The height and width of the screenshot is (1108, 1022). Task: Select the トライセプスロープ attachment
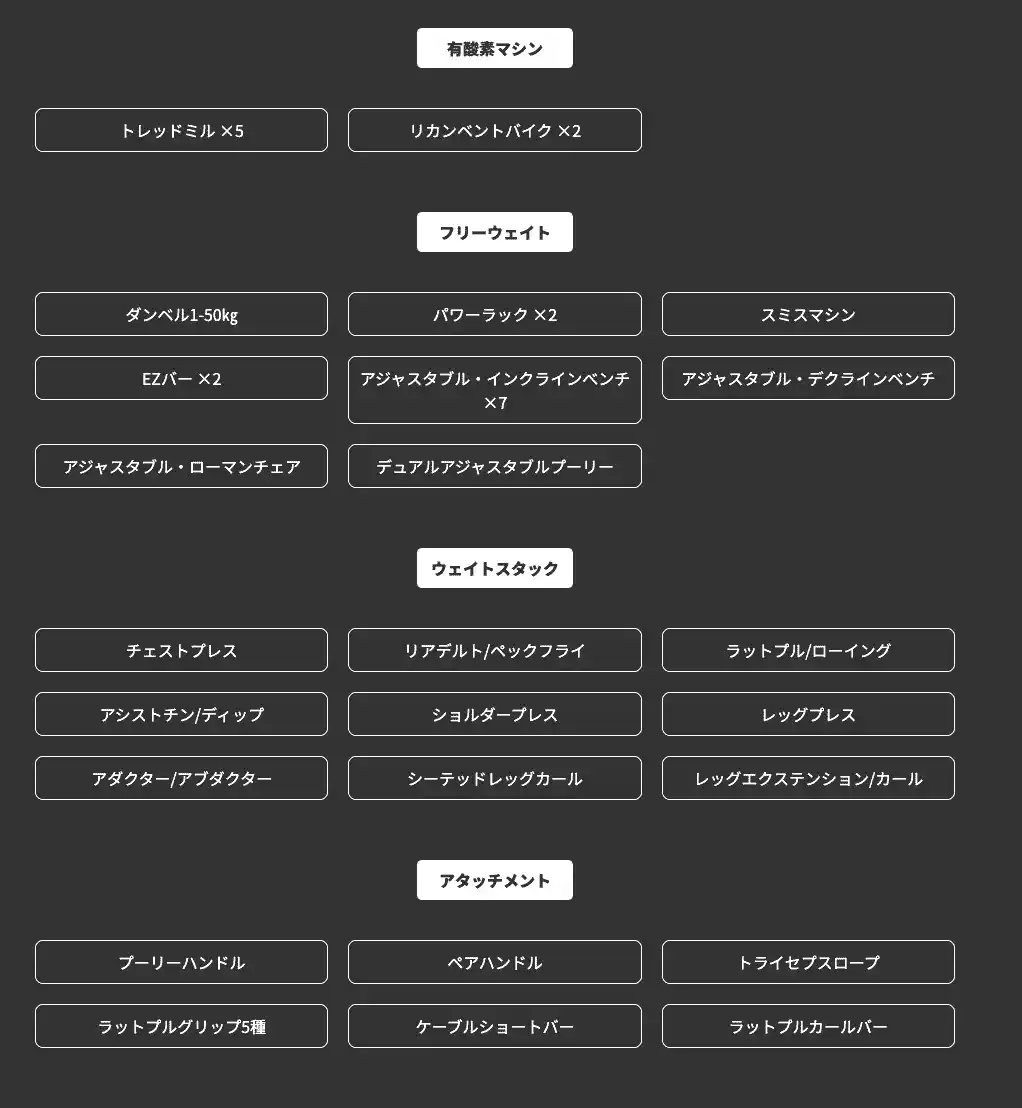point(808,962)
